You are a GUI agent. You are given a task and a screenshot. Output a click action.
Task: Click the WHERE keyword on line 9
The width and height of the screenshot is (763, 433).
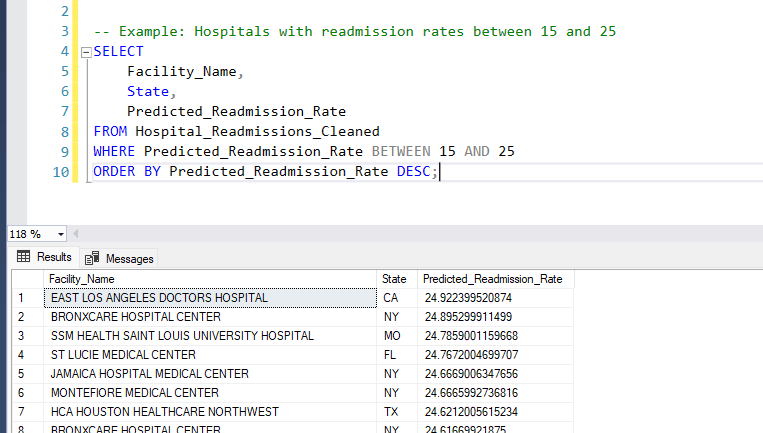coord(114,151)
